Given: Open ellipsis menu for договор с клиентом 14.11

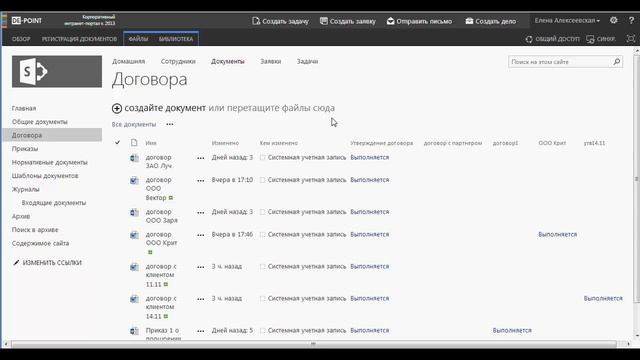Looking at the screenshot, I should tap(200, 299).
